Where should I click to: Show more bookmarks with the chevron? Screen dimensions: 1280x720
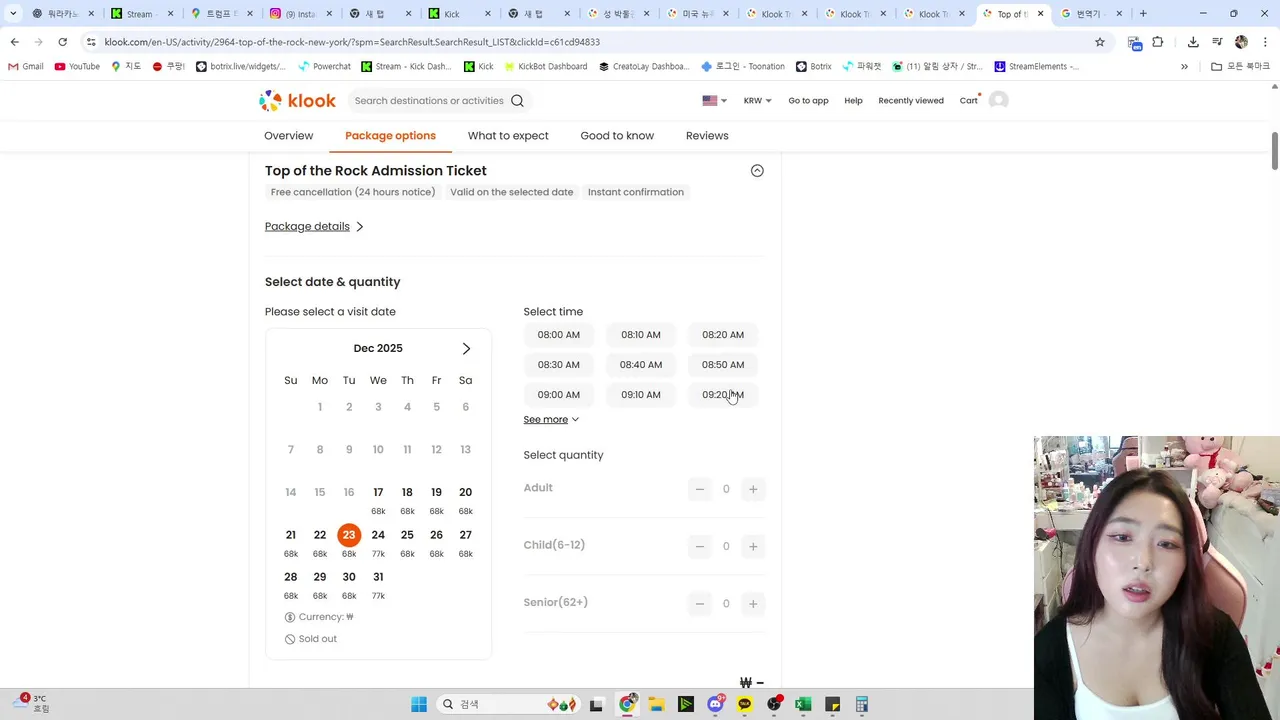click(1184, 66)
